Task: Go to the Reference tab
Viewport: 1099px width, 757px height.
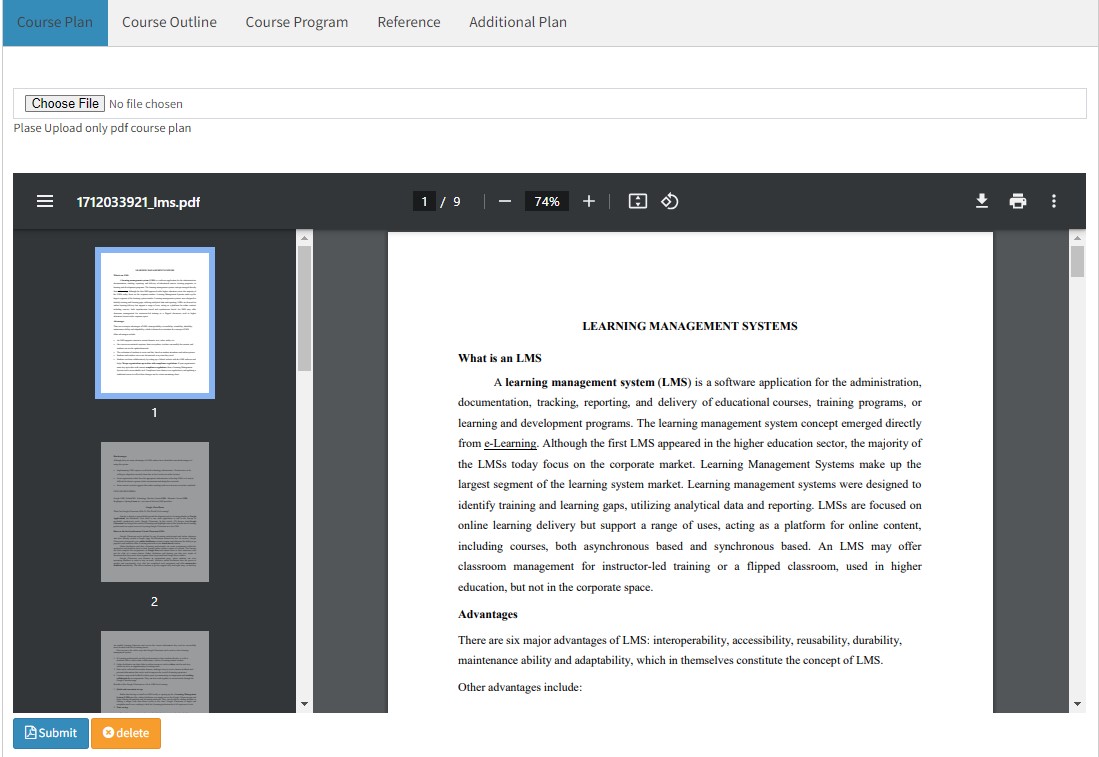Action: tap(409, 22)
